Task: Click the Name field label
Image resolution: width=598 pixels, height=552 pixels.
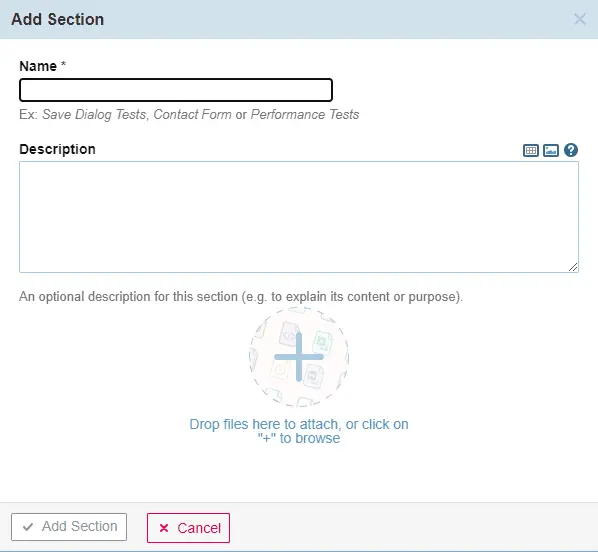Action: click(38, 66)
